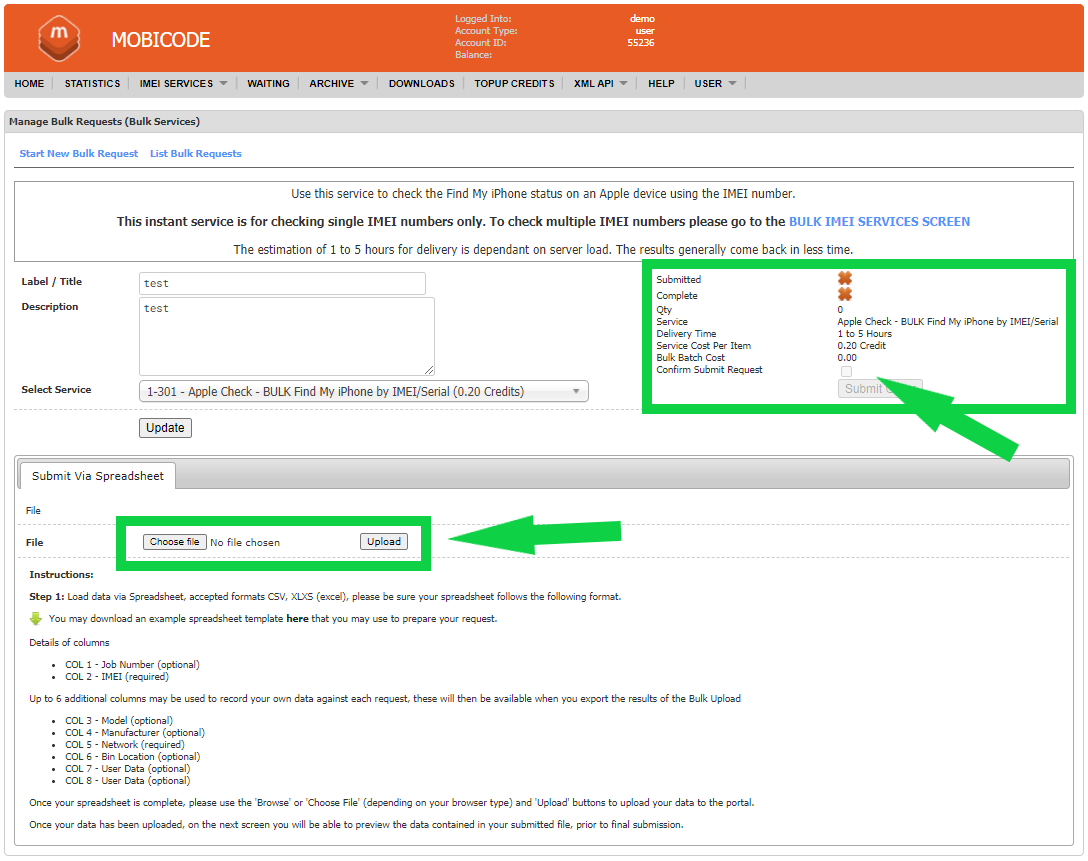1088x861 pixels.
Task: Click the '55236' account ID value
Action: (x=640, y=42)
